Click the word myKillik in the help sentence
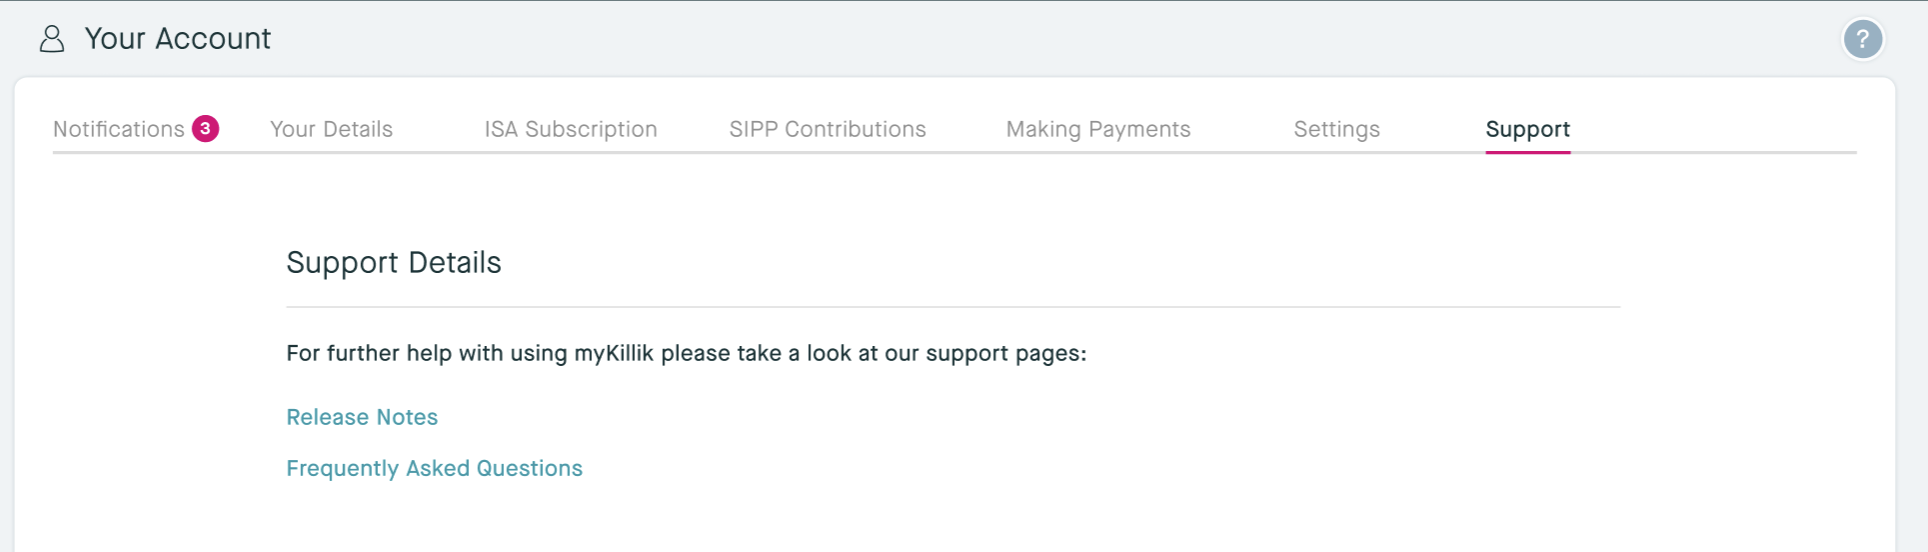Screen dimensions: 1928x552 pyautogui.click(x=613, y=353)
